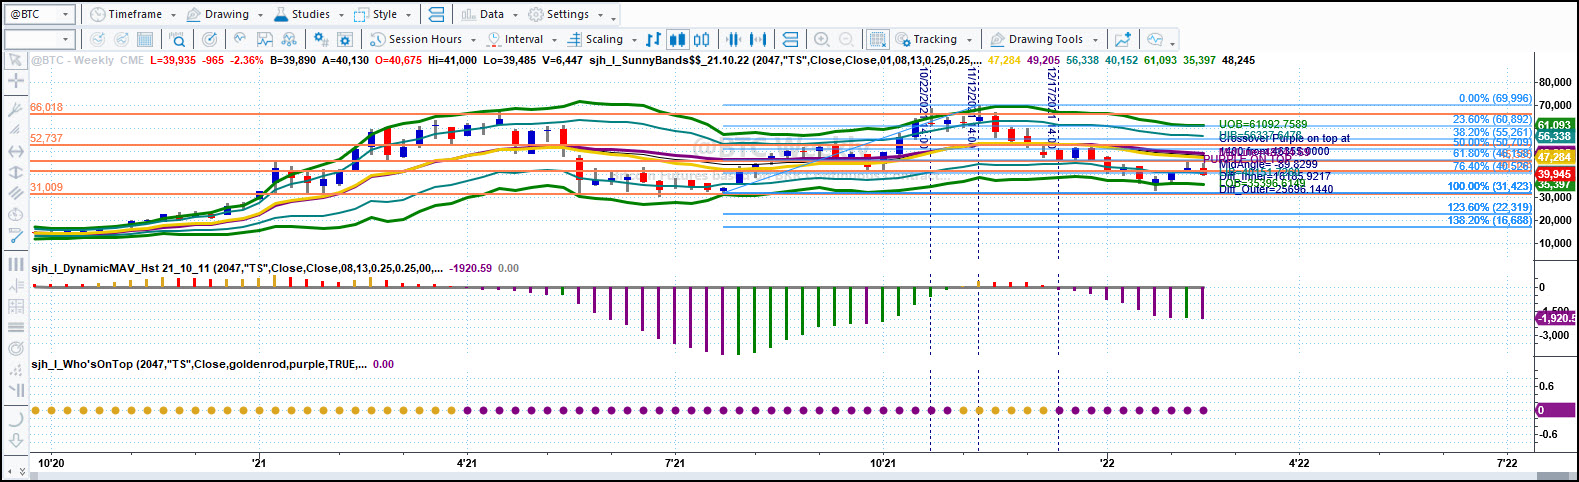This screenshot has width=1579, height=482.
Task: Click the increase bar spacing icon
Action: (x=758, y=39)
